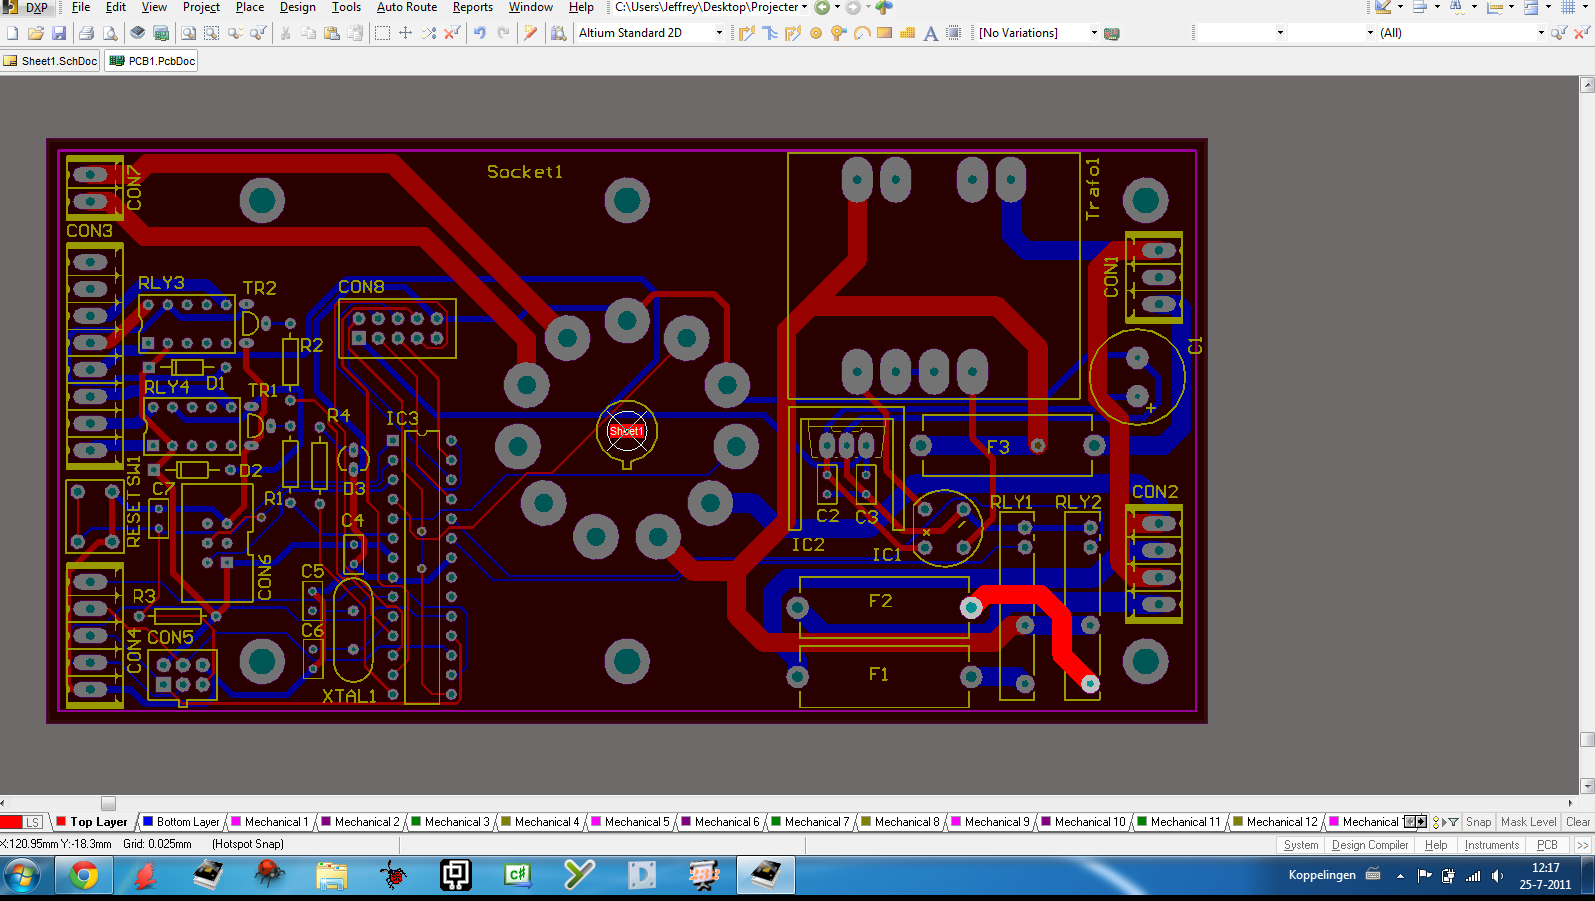Screen dimensions: 1595x901
Task: Click the Bottom Layer blue color swatch
Action: coord(148,822)
